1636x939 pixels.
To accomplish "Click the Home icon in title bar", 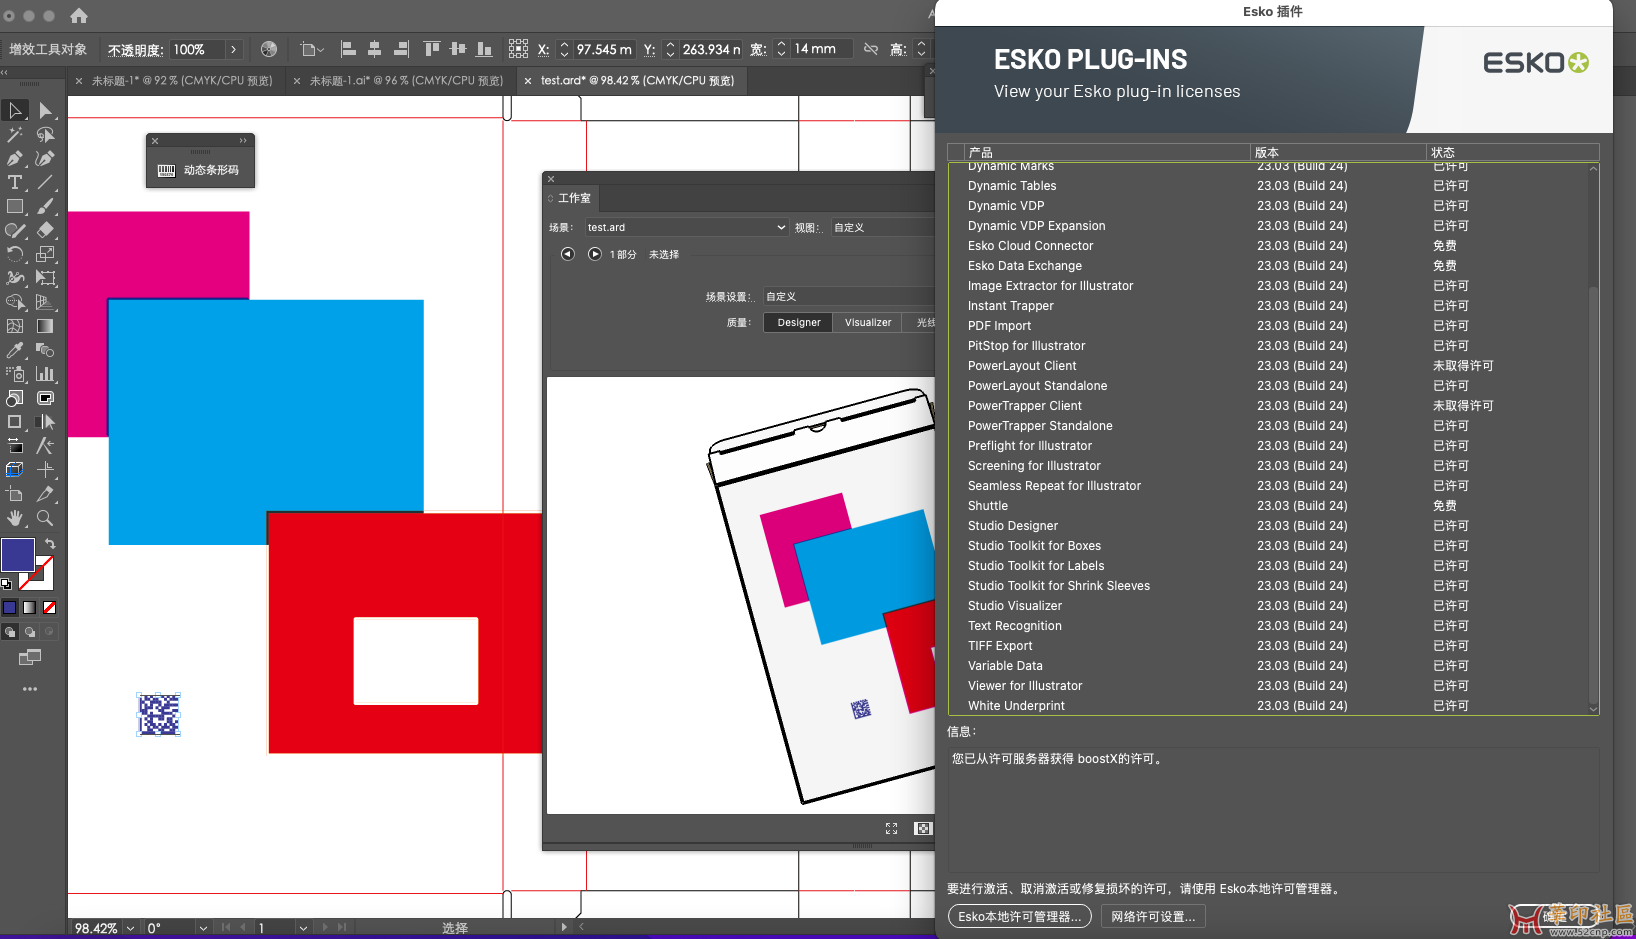I will tap(79, 16).
